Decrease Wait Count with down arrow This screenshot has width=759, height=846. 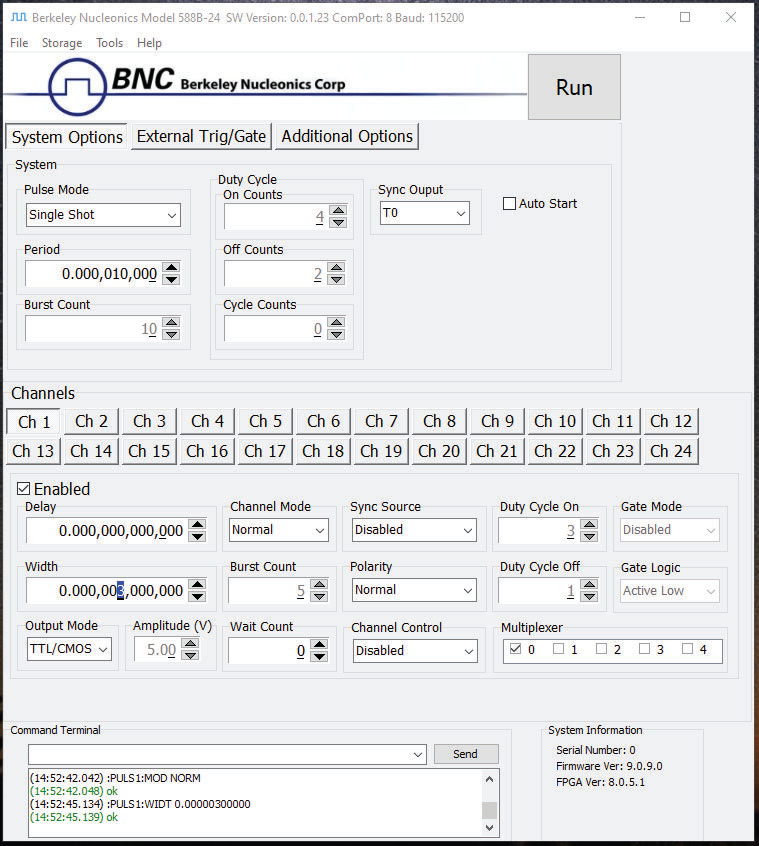click(x=319, y=657)
